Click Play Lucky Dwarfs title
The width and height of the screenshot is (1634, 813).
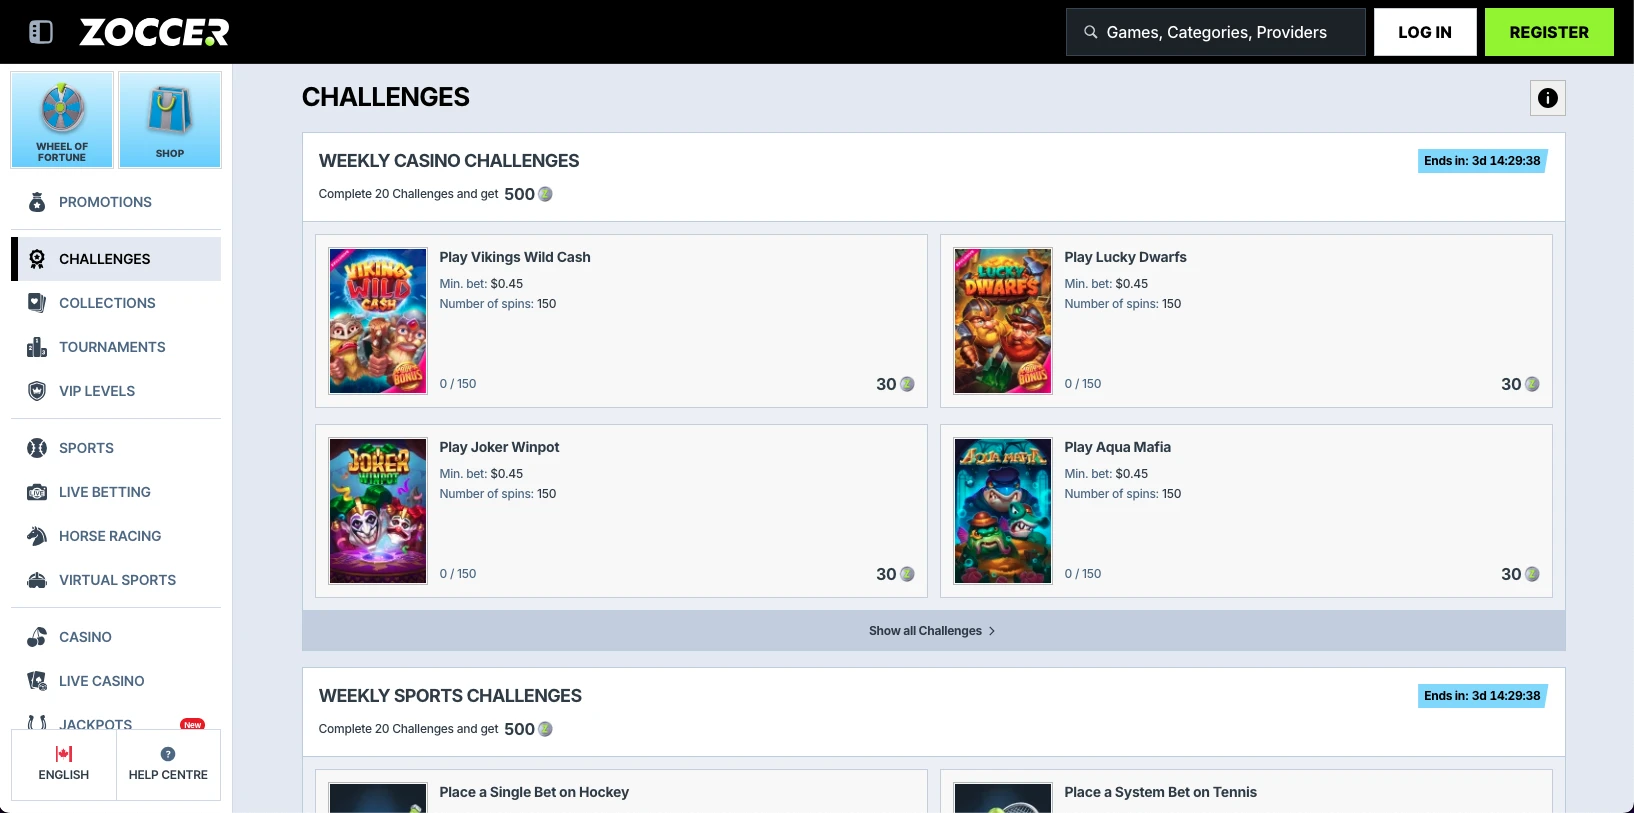coord(1126,257)
